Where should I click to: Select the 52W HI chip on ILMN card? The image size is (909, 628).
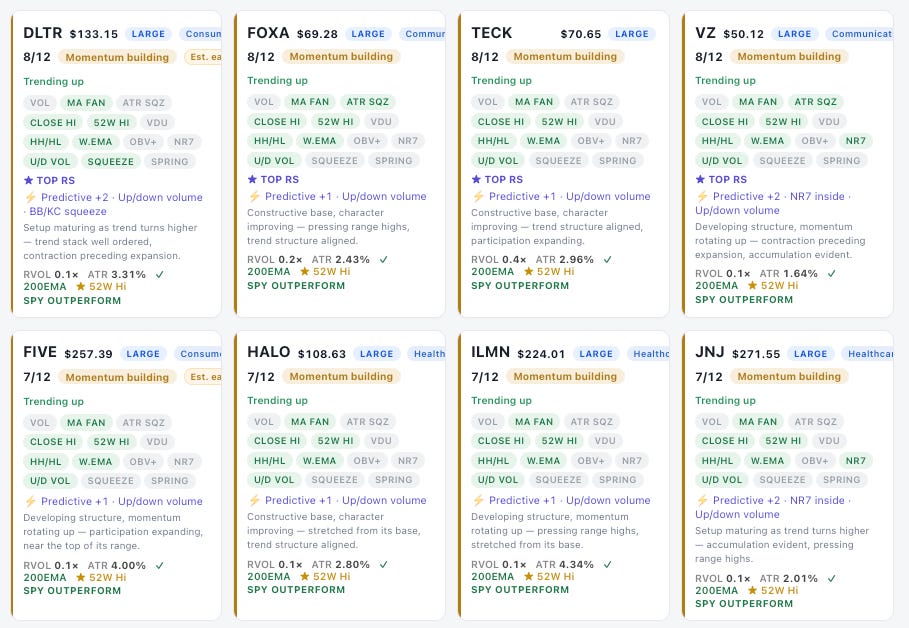[x=559, y=441]
